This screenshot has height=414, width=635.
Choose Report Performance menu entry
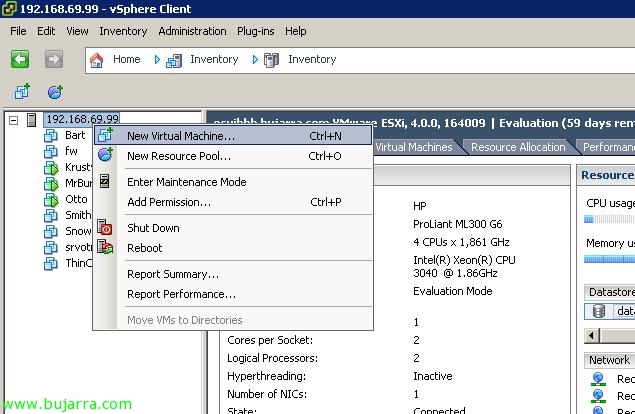[x=233, y=294]
